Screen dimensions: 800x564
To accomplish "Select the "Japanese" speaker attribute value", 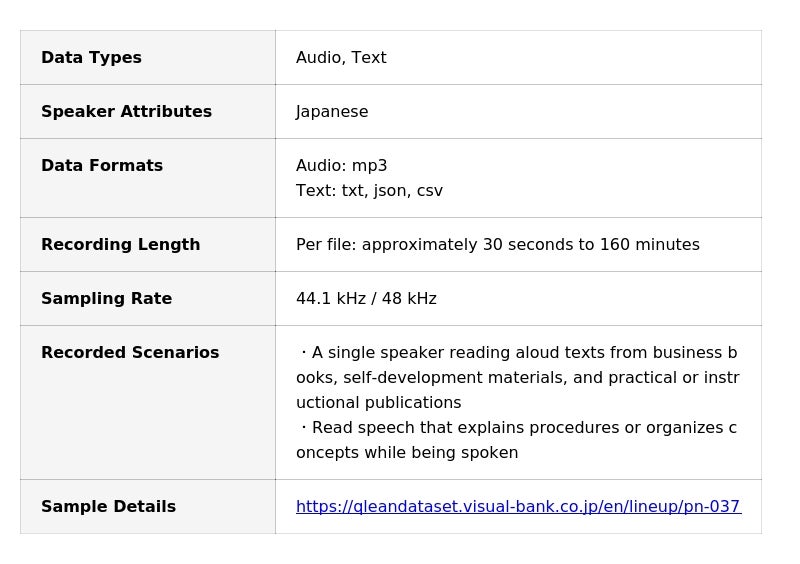I will tap(332, 112).
